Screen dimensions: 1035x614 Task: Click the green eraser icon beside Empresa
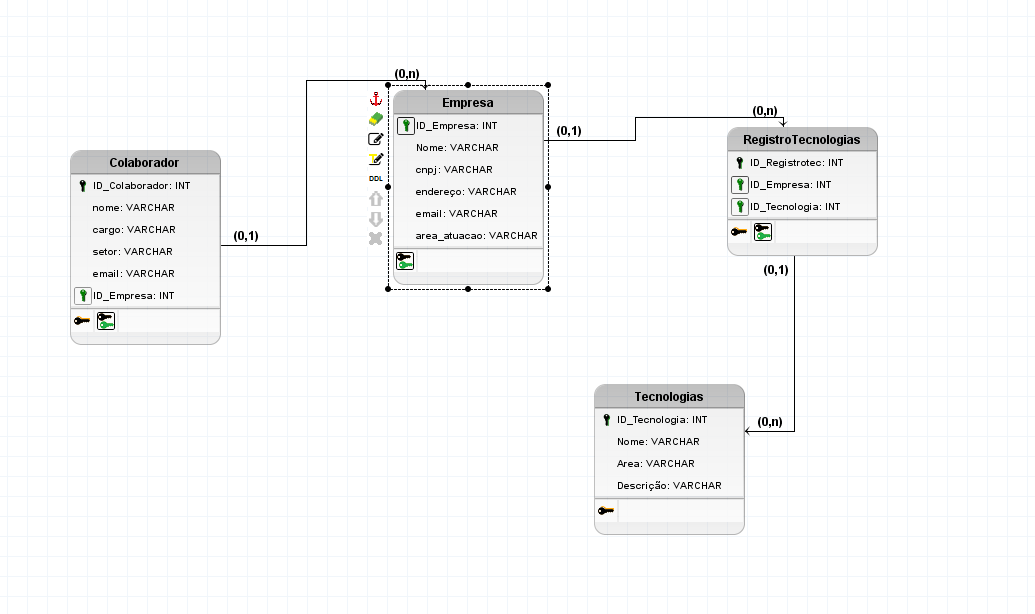click(x=376, y=119)
